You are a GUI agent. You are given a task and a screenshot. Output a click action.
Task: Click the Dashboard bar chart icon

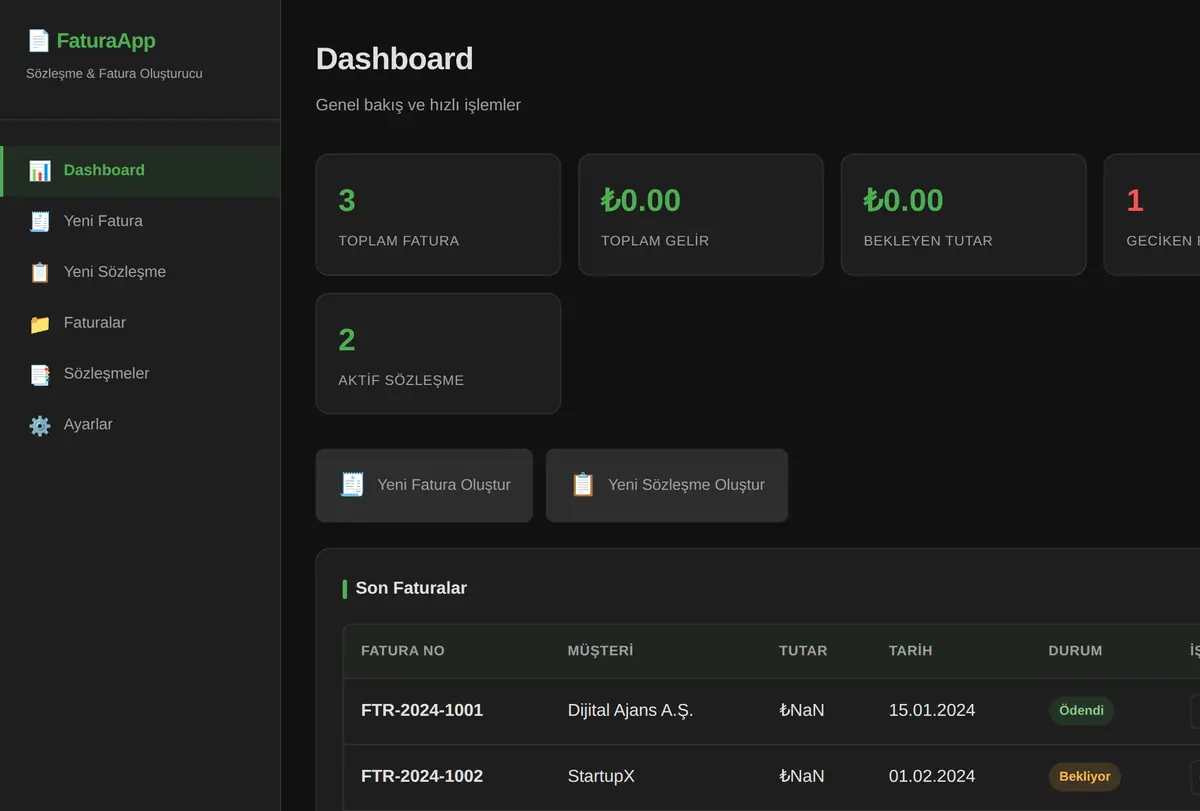40,171
